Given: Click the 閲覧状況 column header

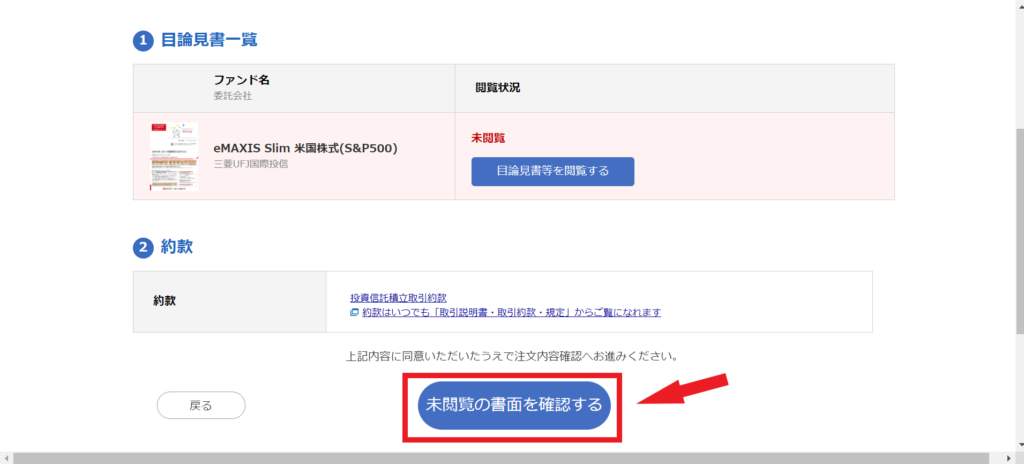Looking at the screenshot, I should (x=498, y=88).
